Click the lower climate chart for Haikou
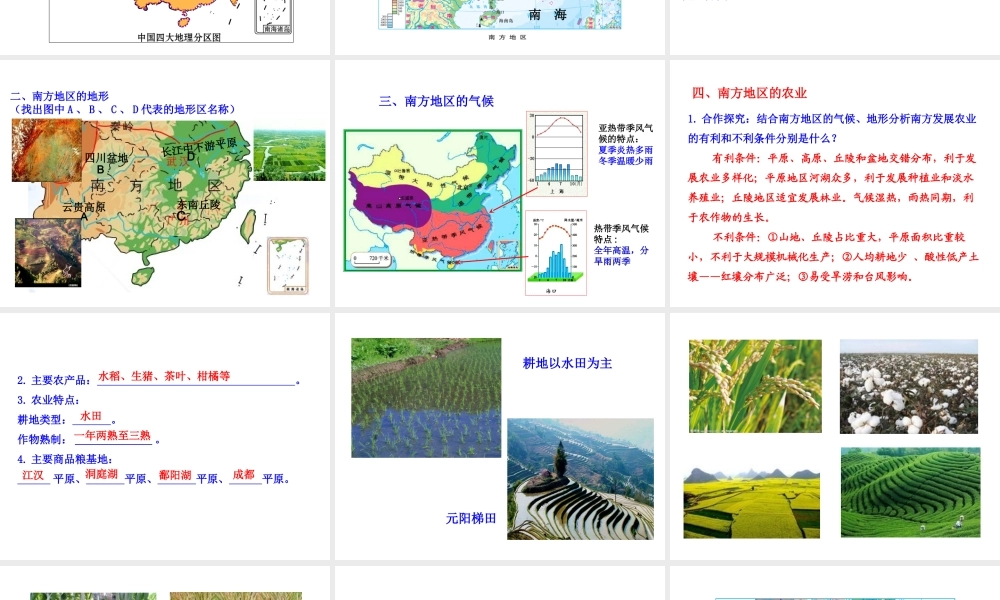This screenshot has height=600, width=1000. [x=556, y=253]
